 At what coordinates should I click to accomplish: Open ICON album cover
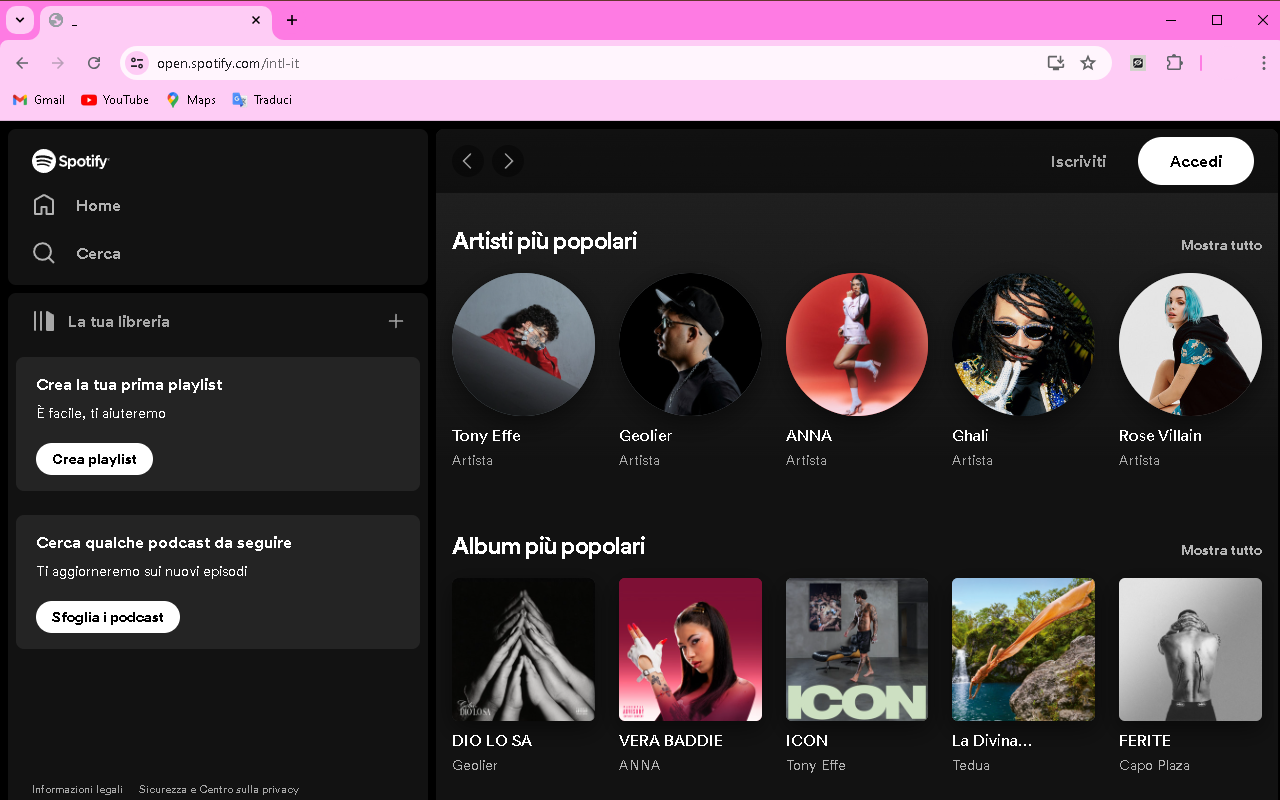pos(857,649)
